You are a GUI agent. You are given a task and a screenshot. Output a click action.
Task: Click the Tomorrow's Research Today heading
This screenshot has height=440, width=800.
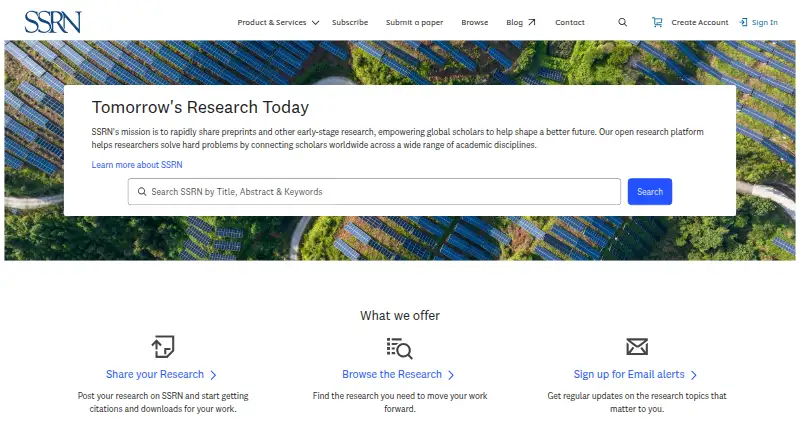click(x=200, y=107)
